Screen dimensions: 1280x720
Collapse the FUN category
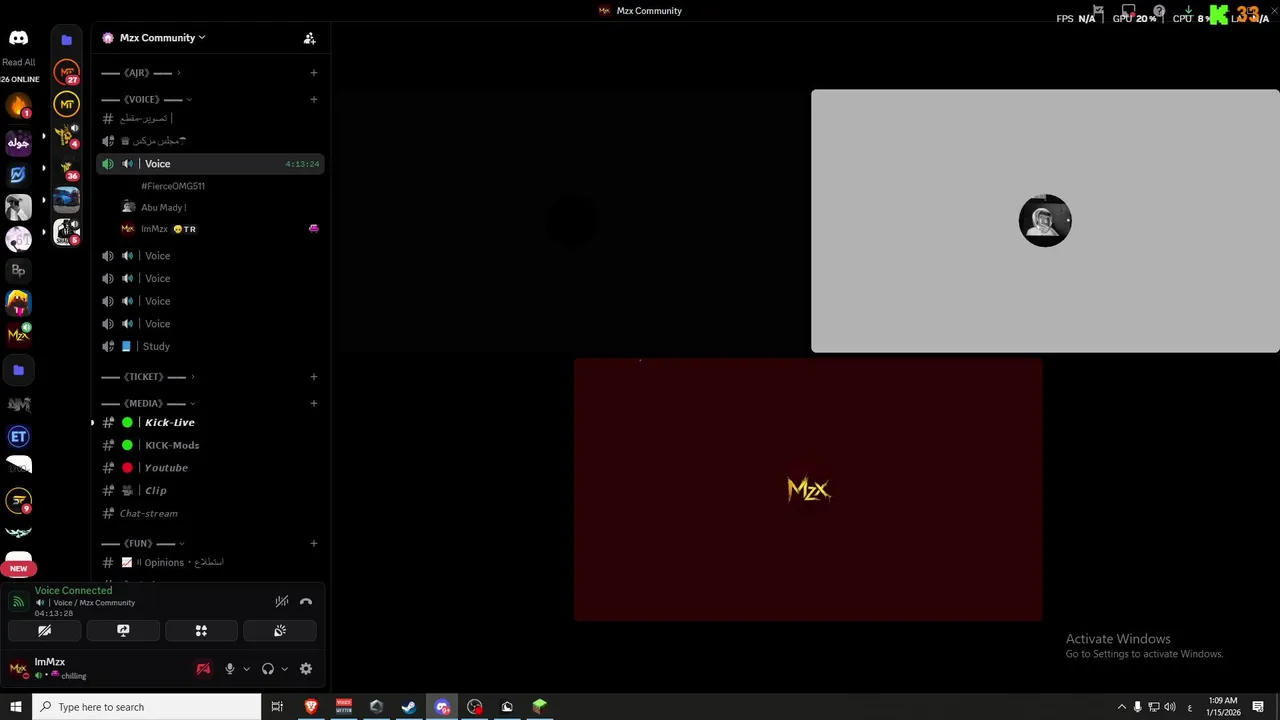[142, 543]
